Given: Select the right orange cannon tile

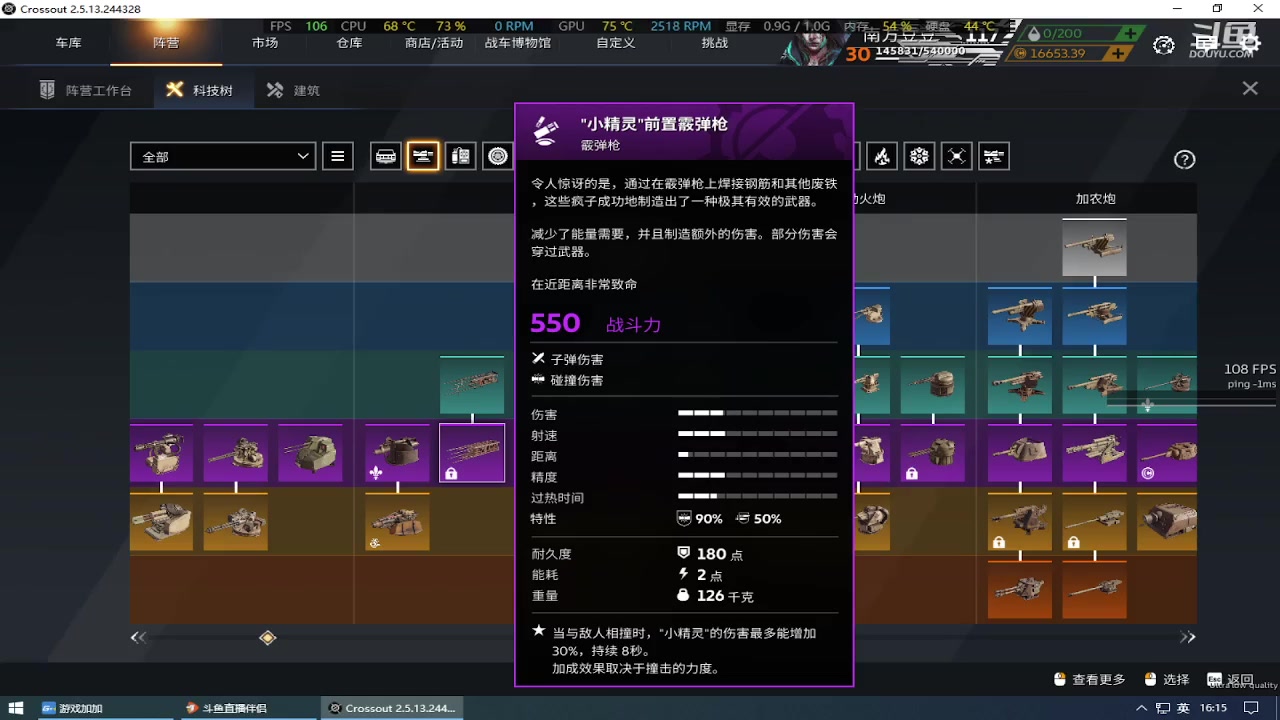Looking at the screenshot, I should [1095, 589].
